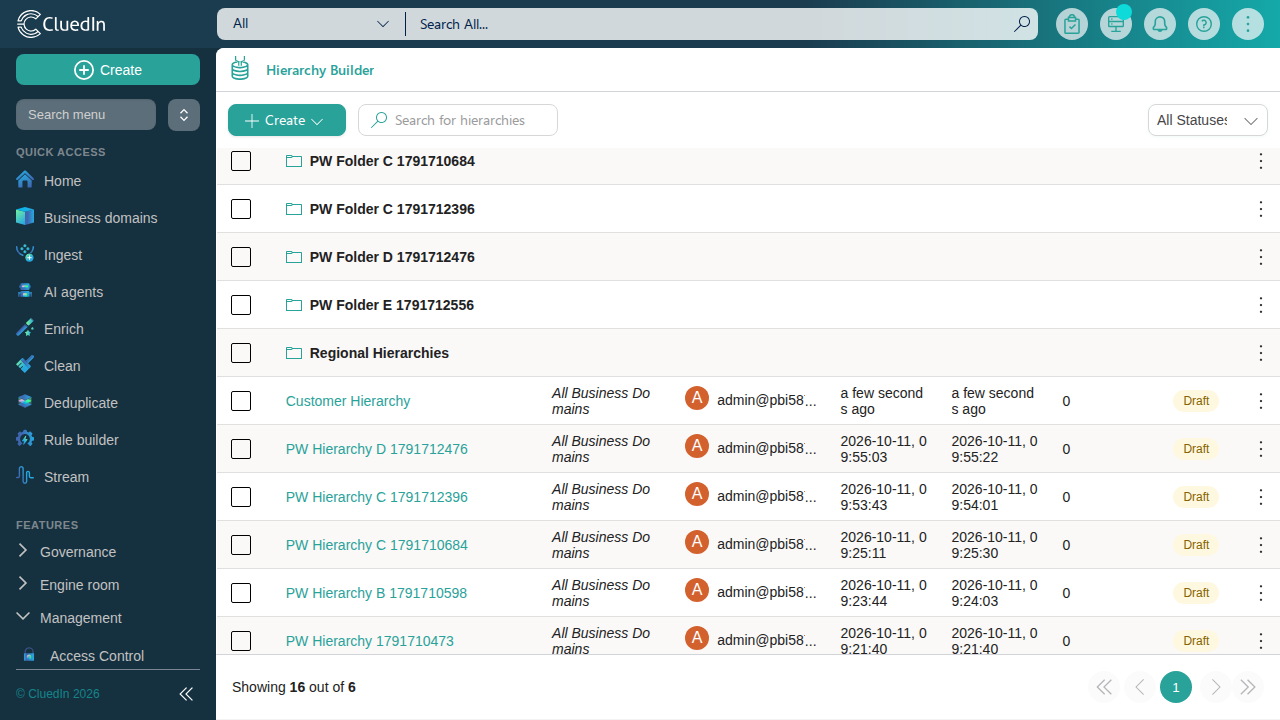Click the green Create button in the sidebar
The height and width of the screenshot is (720, 1280).
(108, 70)
